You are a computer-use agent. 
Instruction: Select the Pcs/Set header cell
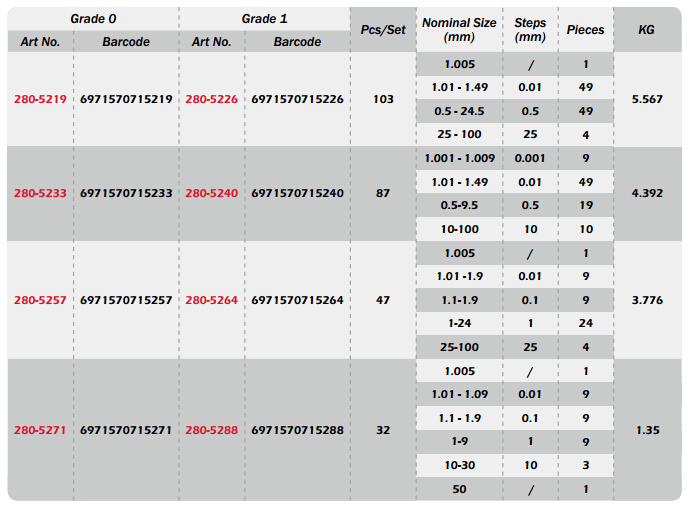coord(383,30)
